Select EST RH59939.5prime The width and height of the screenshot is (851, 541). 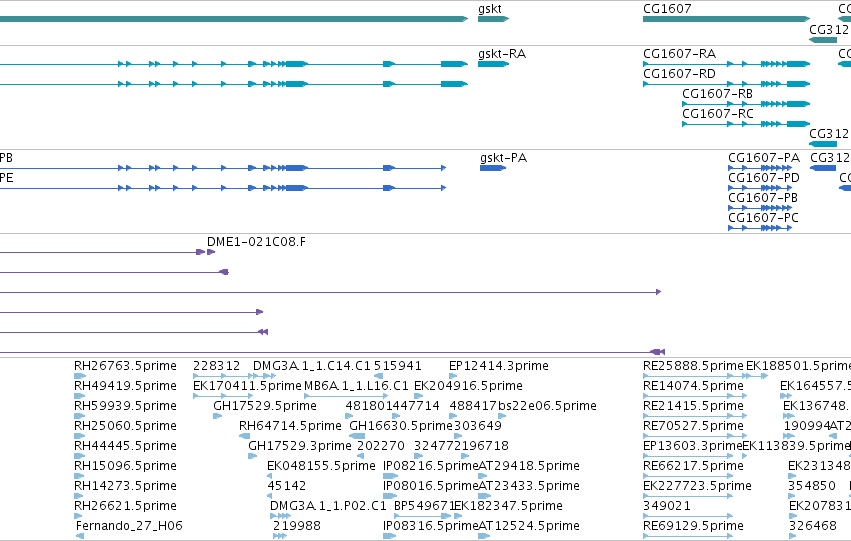pos(125,406)
